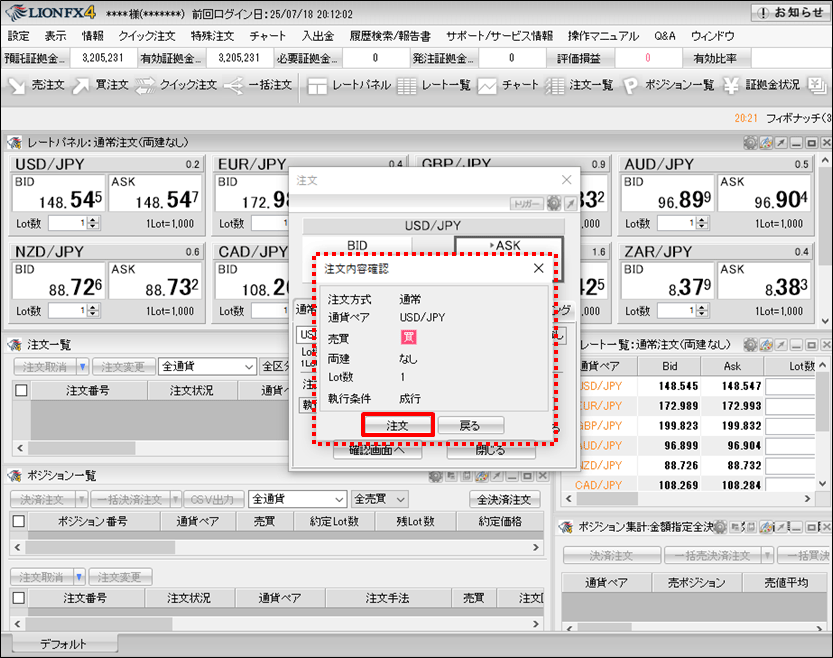Toggle the checkbox beside 注文番号 in the lower position order table
This screenshot has width=833, height=658.
coord(18,598)
